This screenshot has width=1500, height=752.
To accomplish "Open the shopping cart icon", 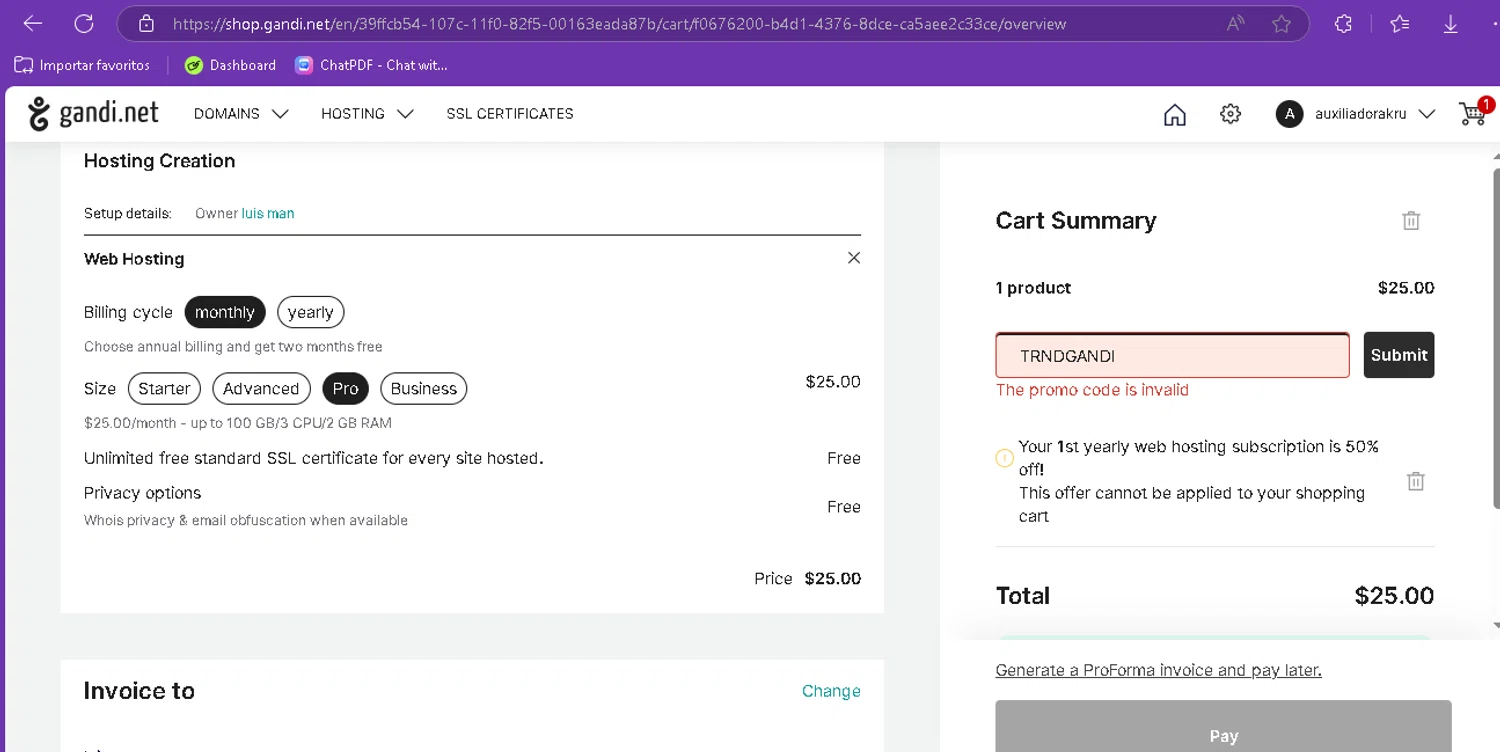I will tap(1474, 113).
